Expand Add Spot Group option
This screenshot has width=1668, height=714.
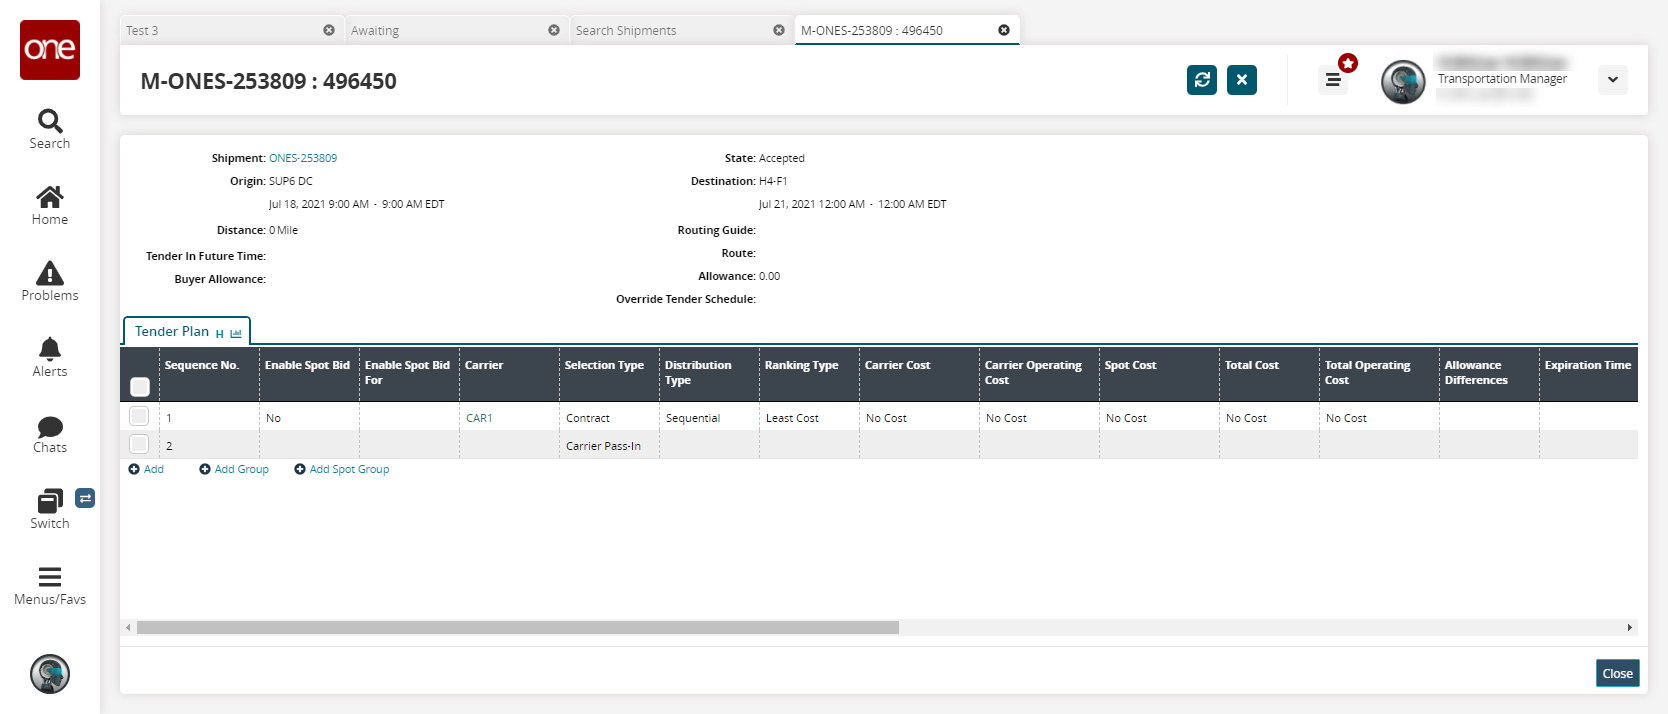coord(342,469)
